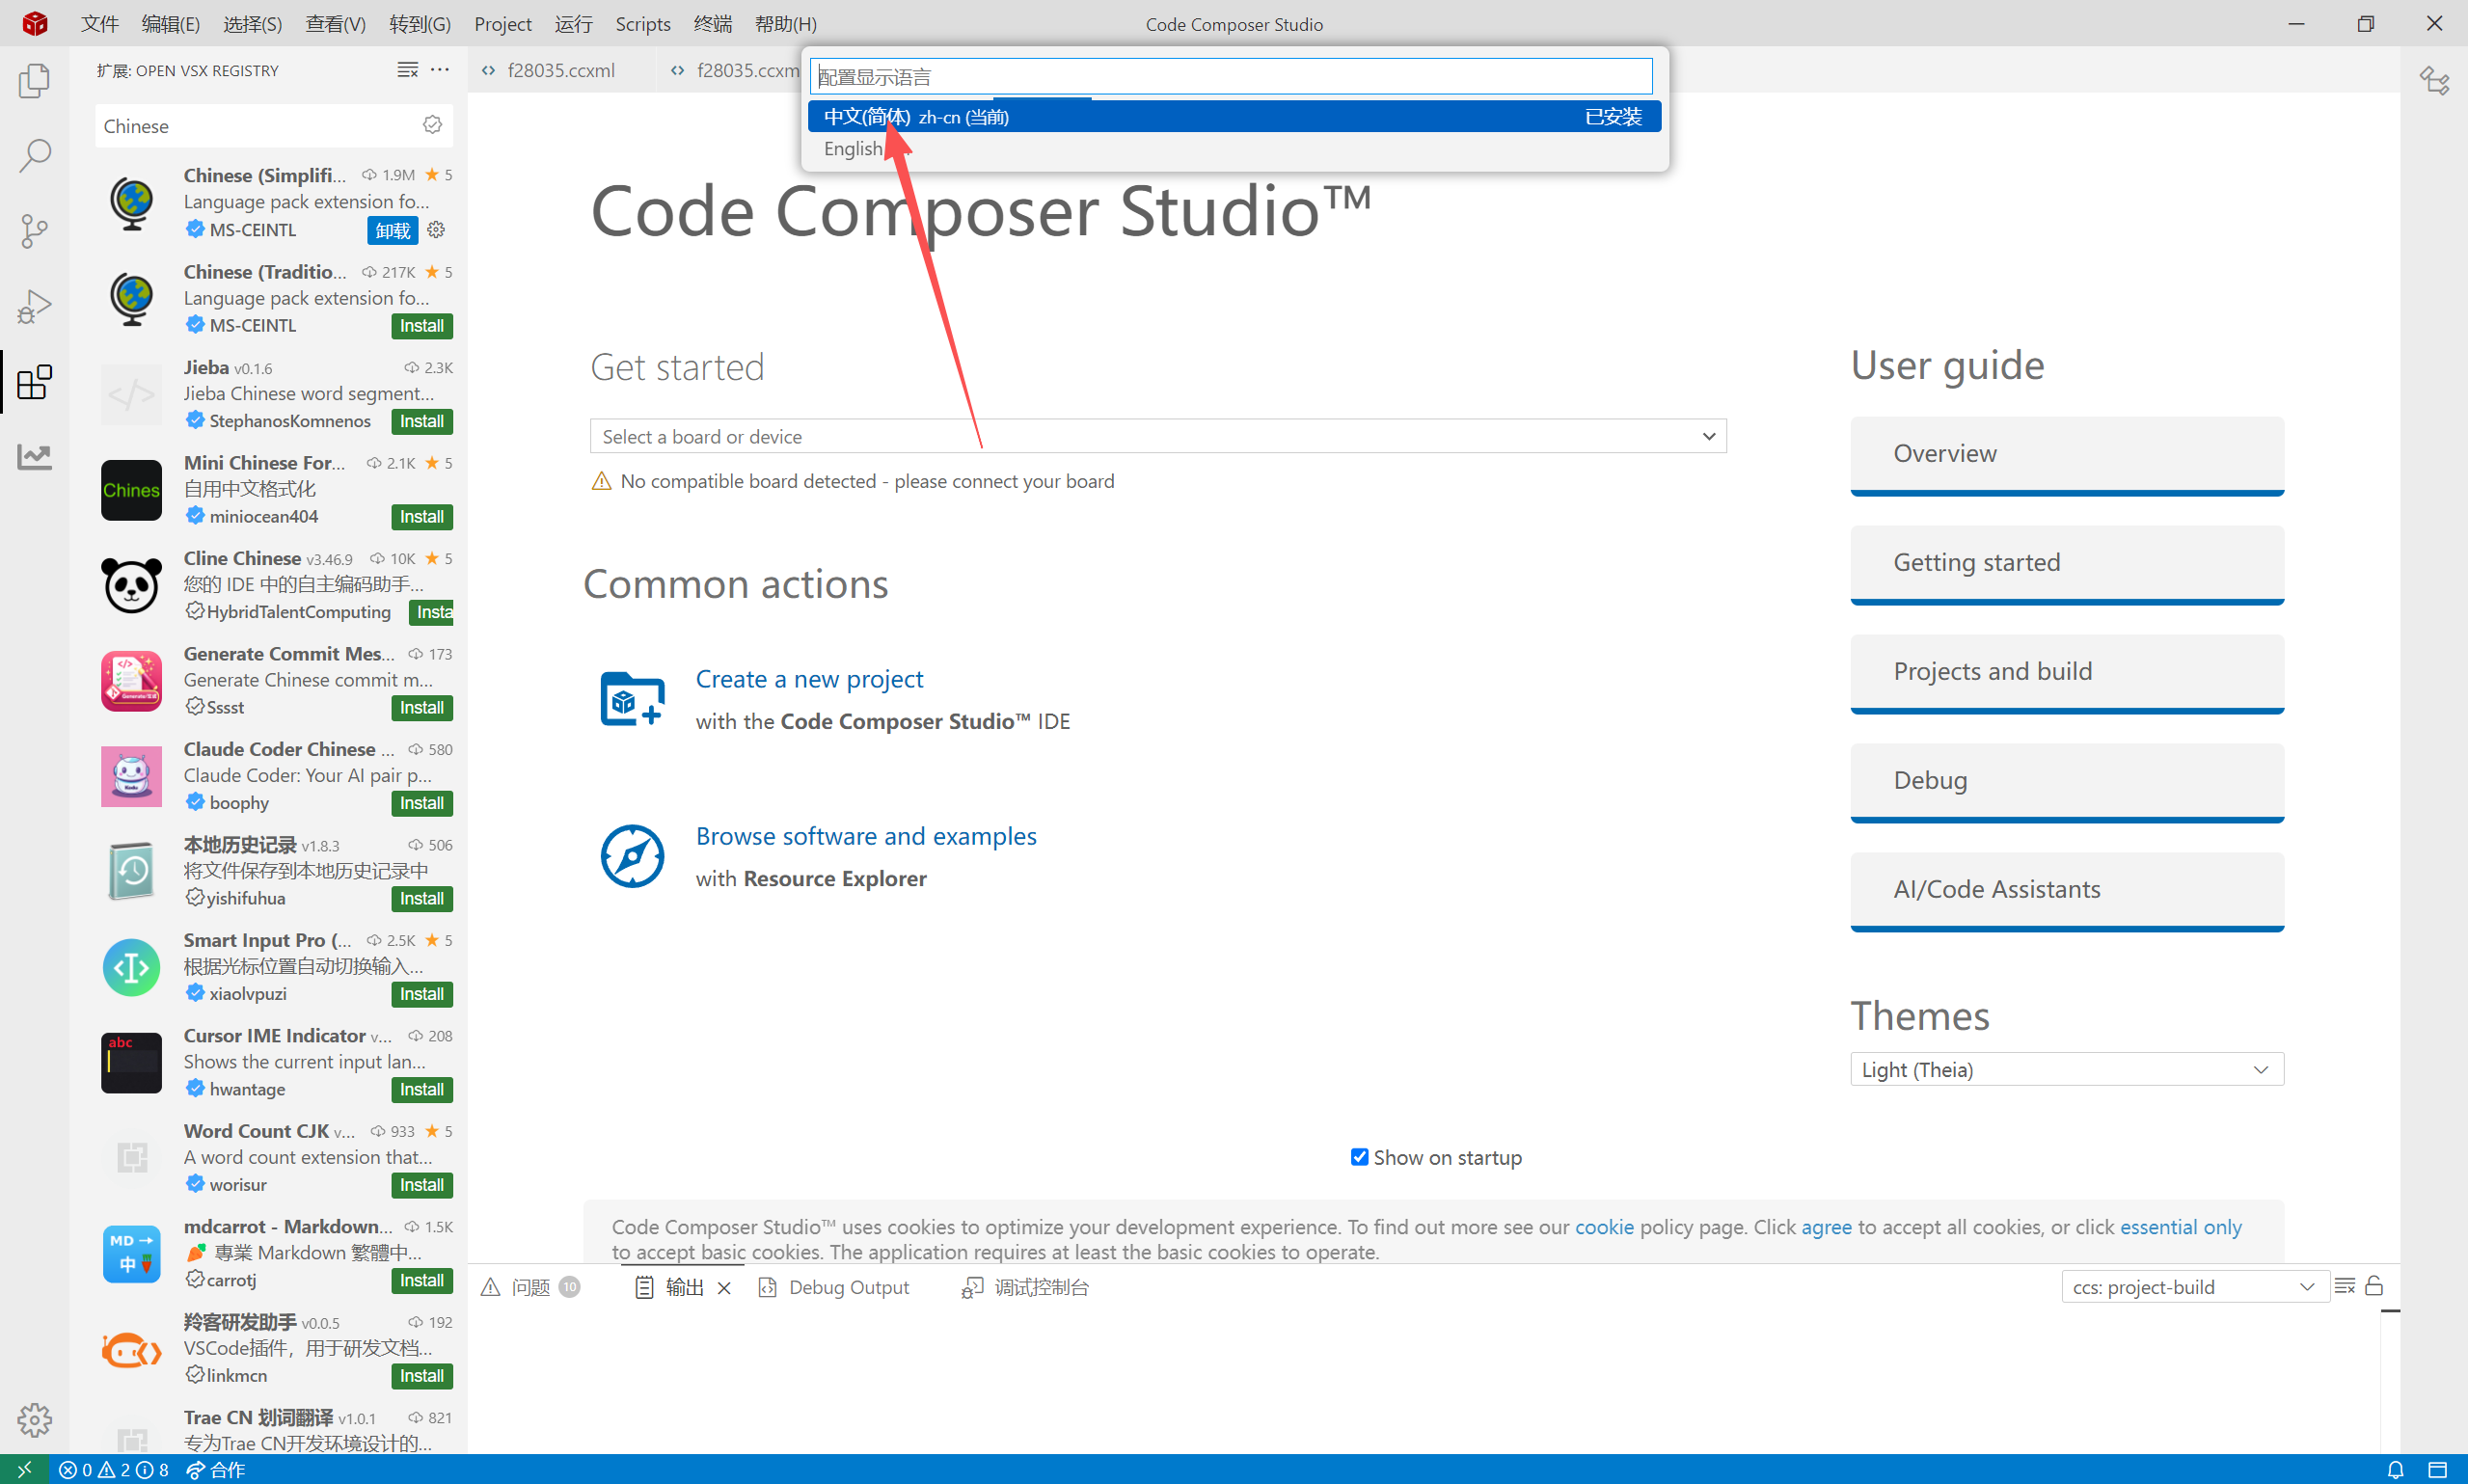Click the Chinese extension search field

tap(255, 126)
